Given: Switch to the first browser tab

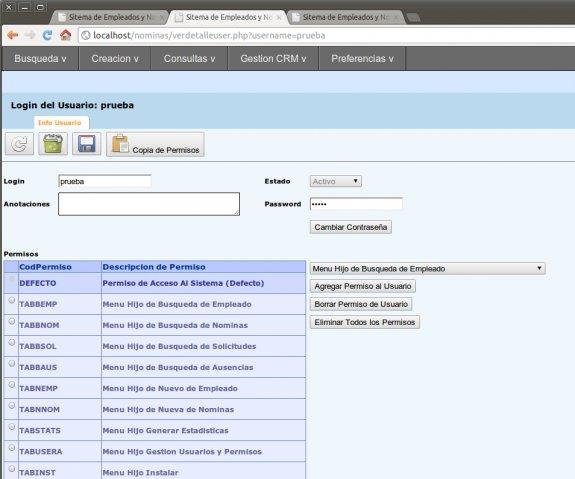Looking at the screenshot, I should (109, 17).
